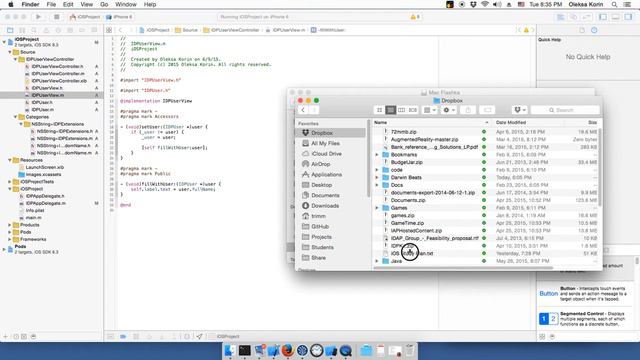Open Finder arrange-by dropdown

429,110
